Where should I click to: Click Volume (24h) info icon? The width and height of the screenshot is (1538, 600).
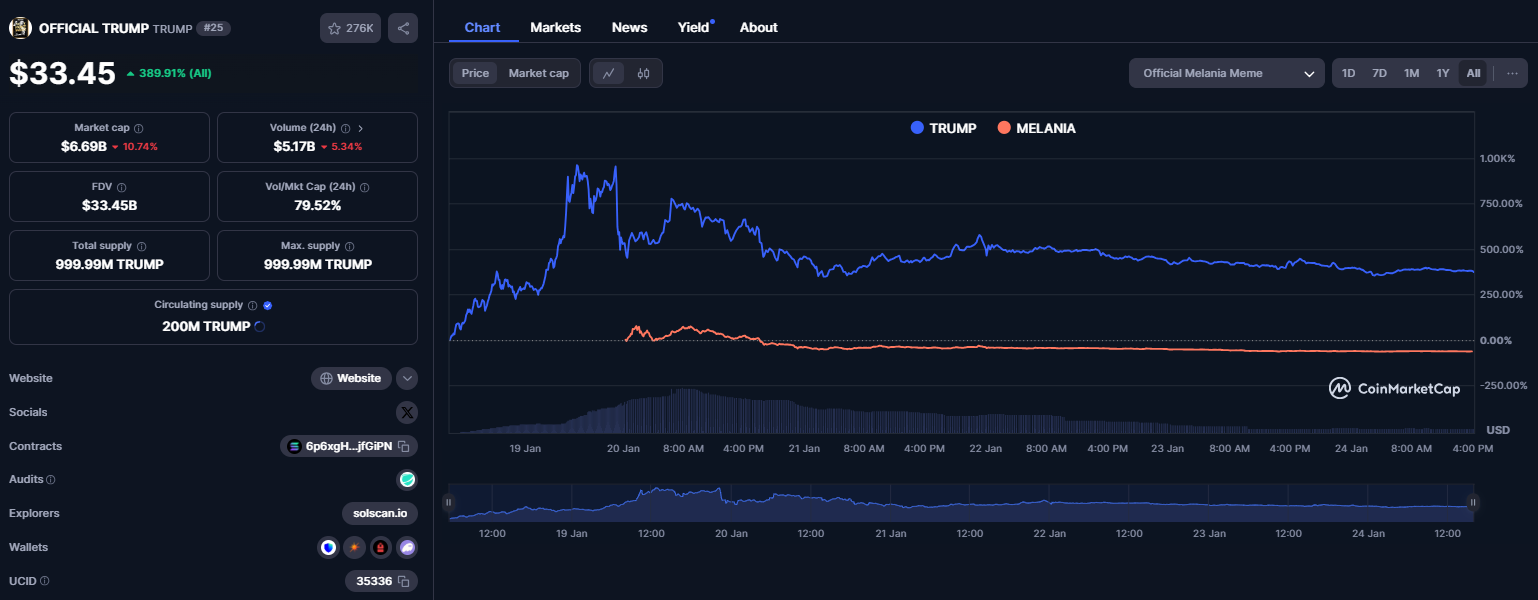tap(345, 128)
